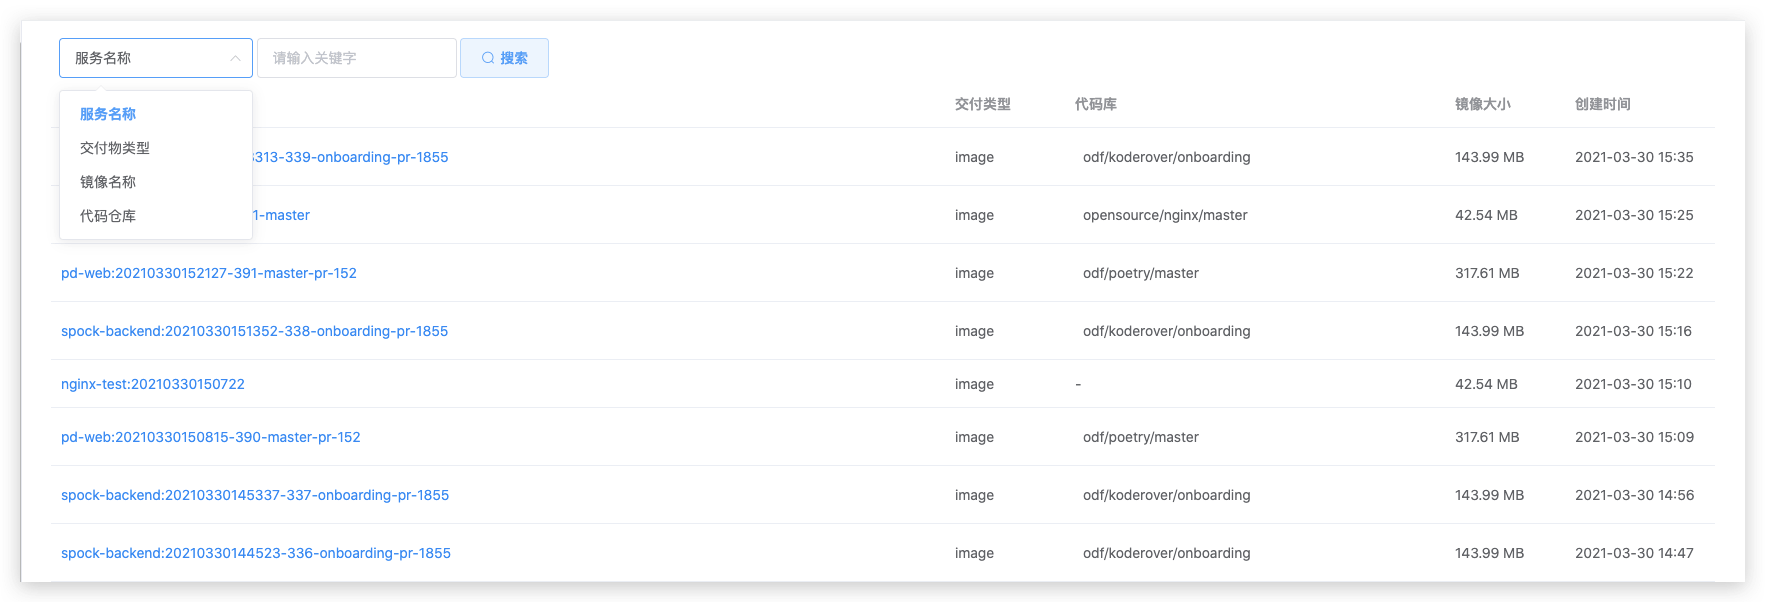The height and width of the screenshot is (602, 1765).
Task: Open pd-web 390-master-pr-152 image link
Action: (x=211, y=437)
